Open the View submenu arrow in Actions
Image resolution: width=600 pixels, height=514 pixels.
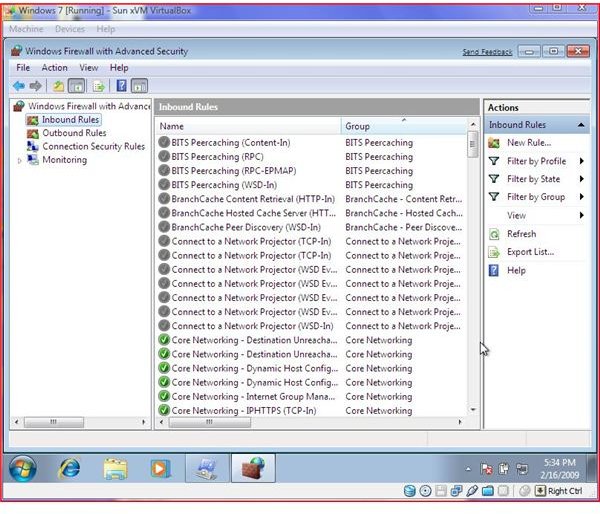581,215
